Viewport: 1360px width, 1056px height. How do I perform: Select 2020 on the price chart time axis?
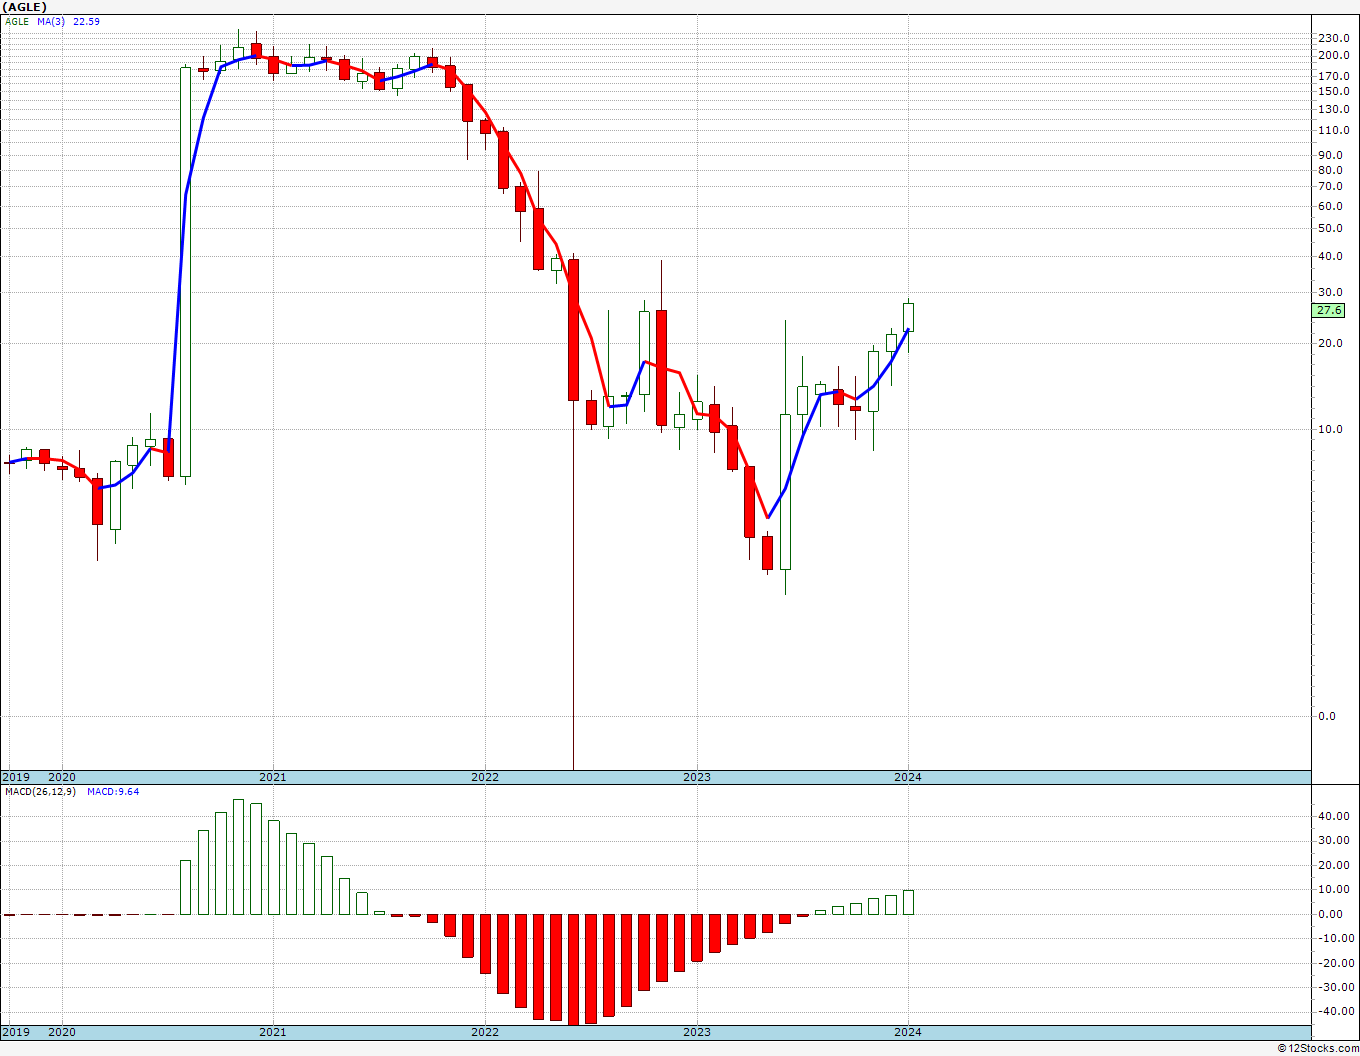click(x=62, y=777)
